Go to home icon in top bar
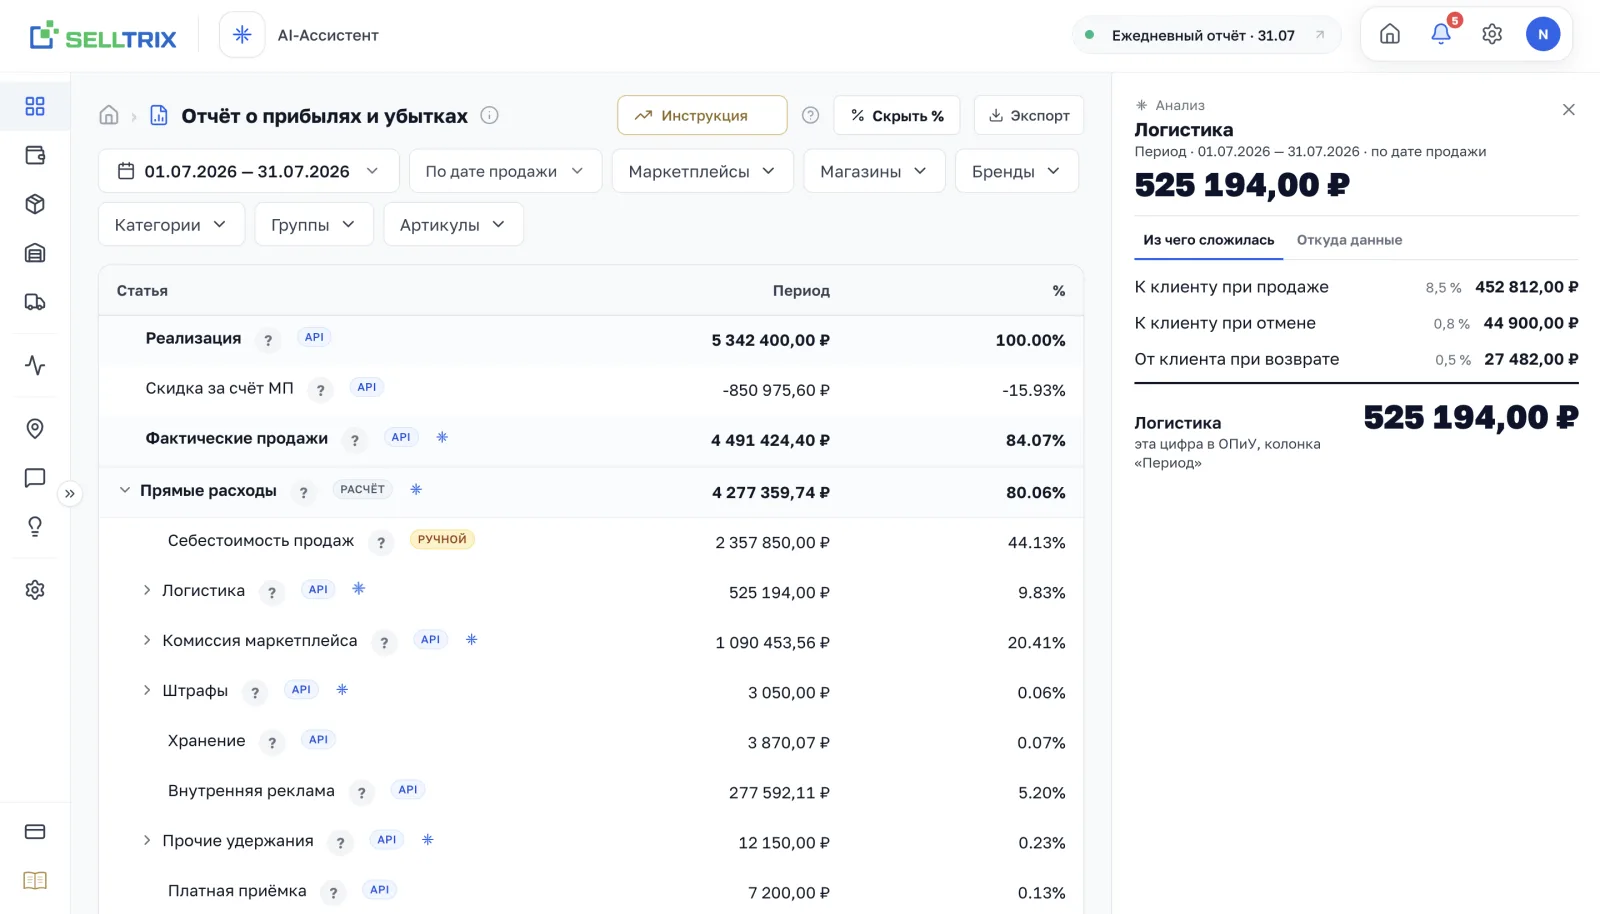The height and width of the screenshot is (914, 1600). tap(1390, 34)
